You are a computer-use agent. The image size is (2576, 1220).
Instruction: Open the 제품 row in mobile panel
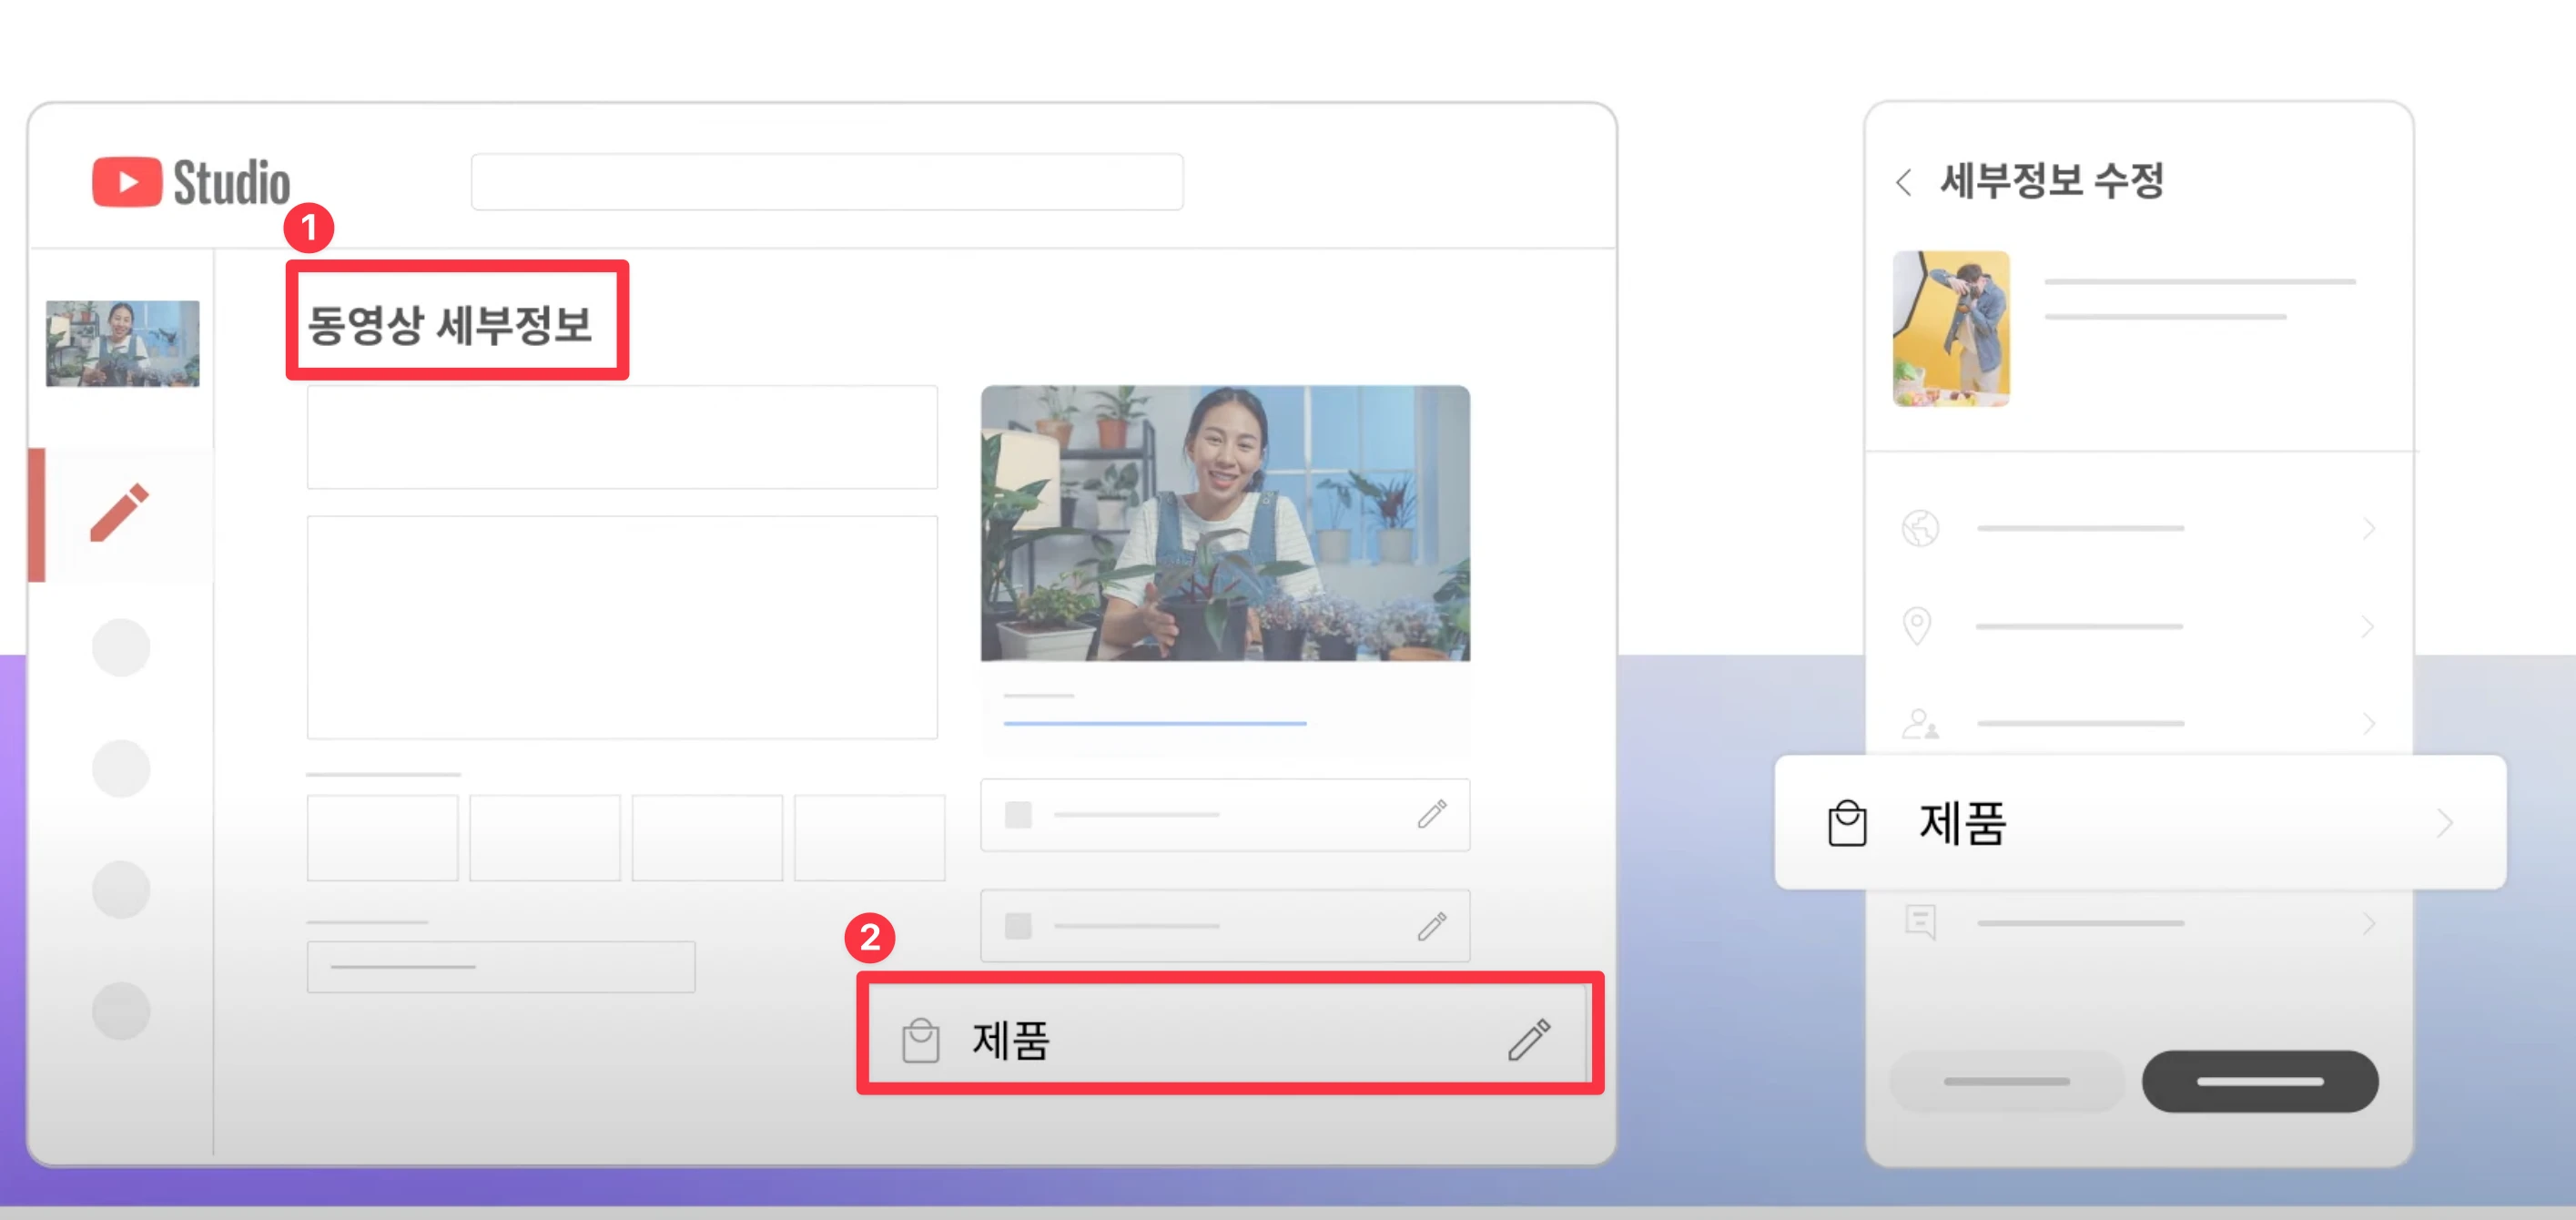(2140, 823)
